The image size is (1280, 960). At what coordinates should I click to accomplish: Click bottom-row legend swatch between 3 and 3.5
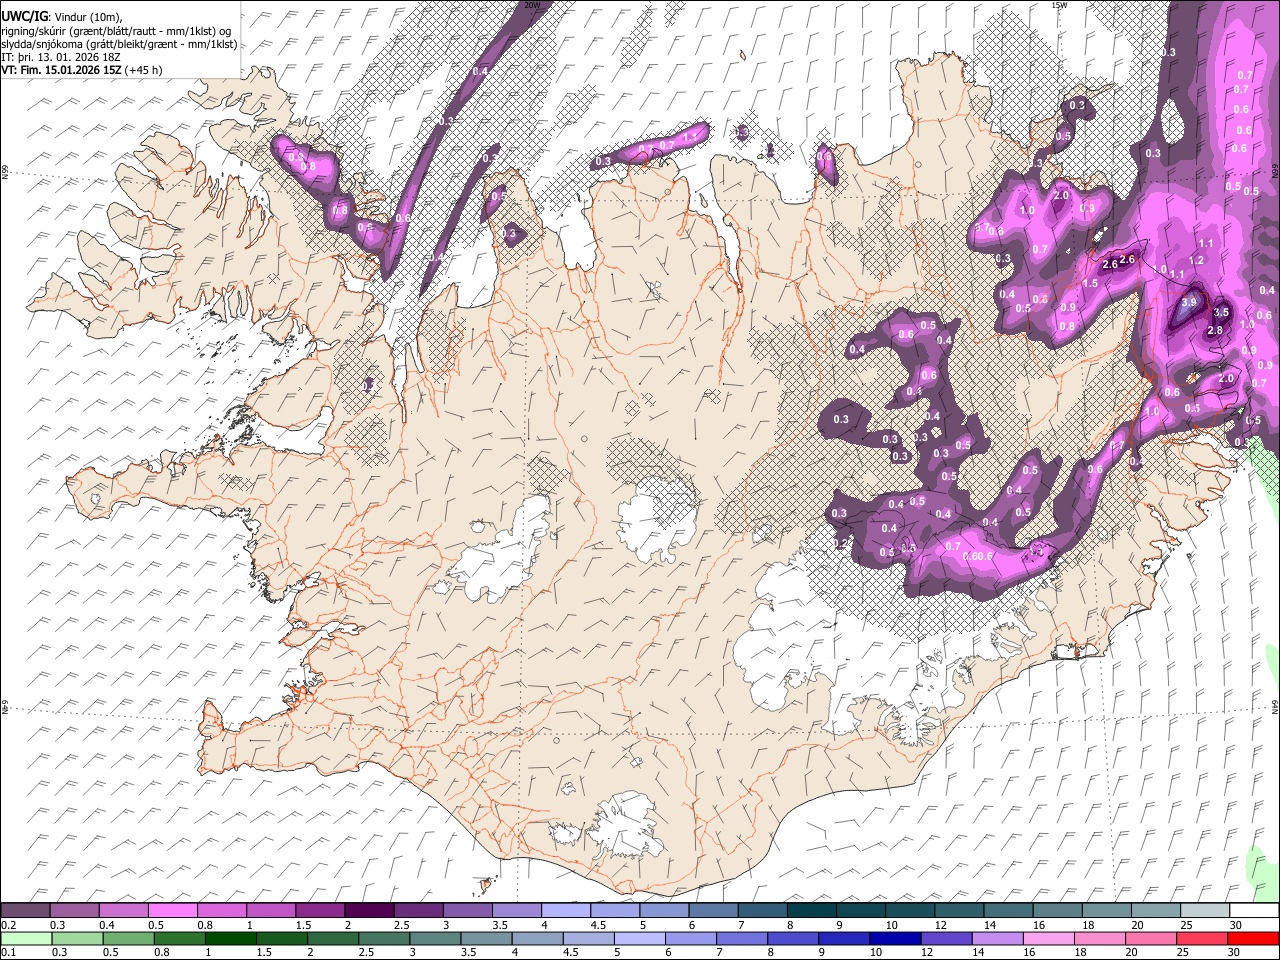435,938
